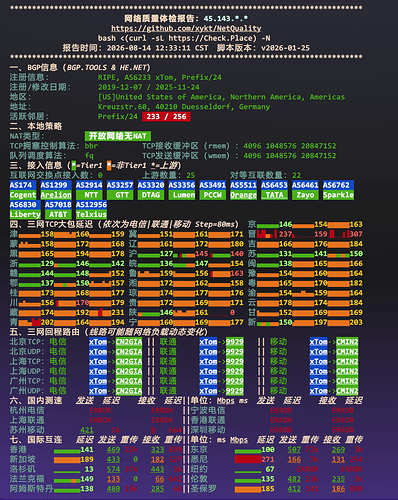Screen dimensions: 398x500
Task: Click 苏州移动 send speed 421
Action: click(x=87, y=430)
